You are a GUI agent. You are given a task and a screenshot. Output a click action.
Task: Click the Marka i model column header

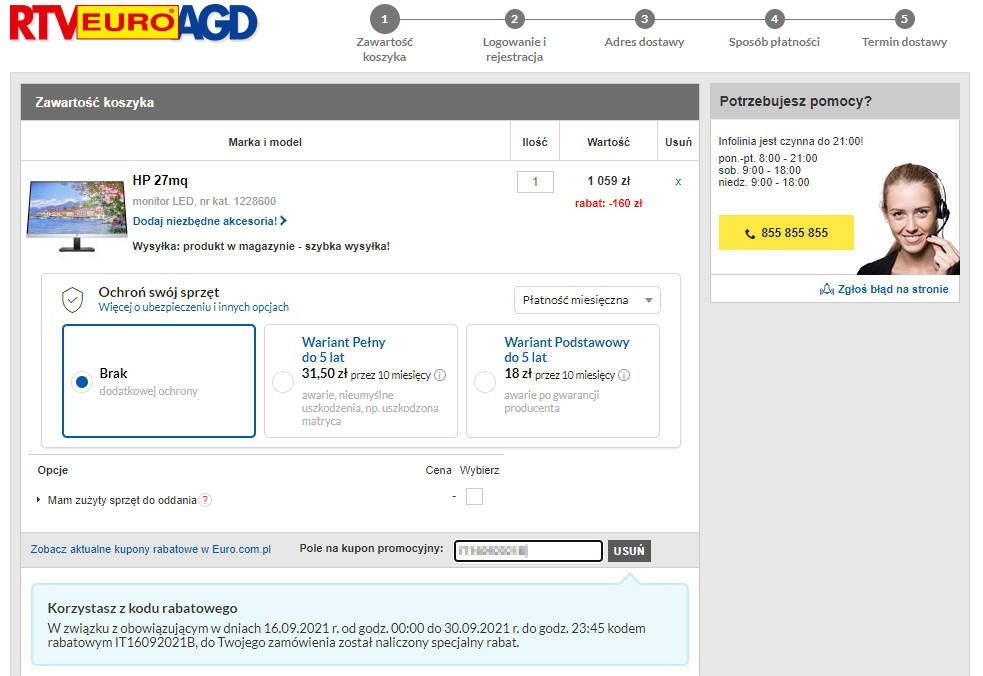(x=265, y=142)
